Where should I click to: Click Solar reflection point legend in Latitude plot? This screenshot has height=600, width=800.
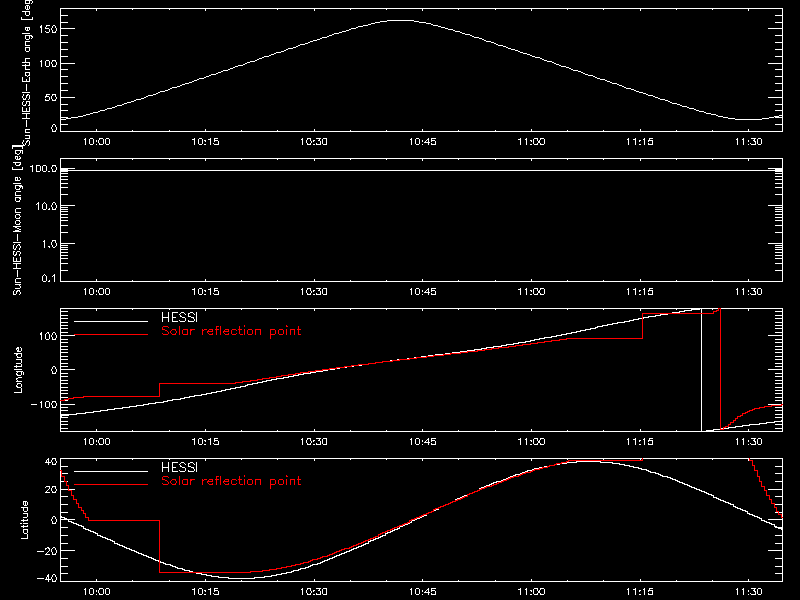pos(231,481)
